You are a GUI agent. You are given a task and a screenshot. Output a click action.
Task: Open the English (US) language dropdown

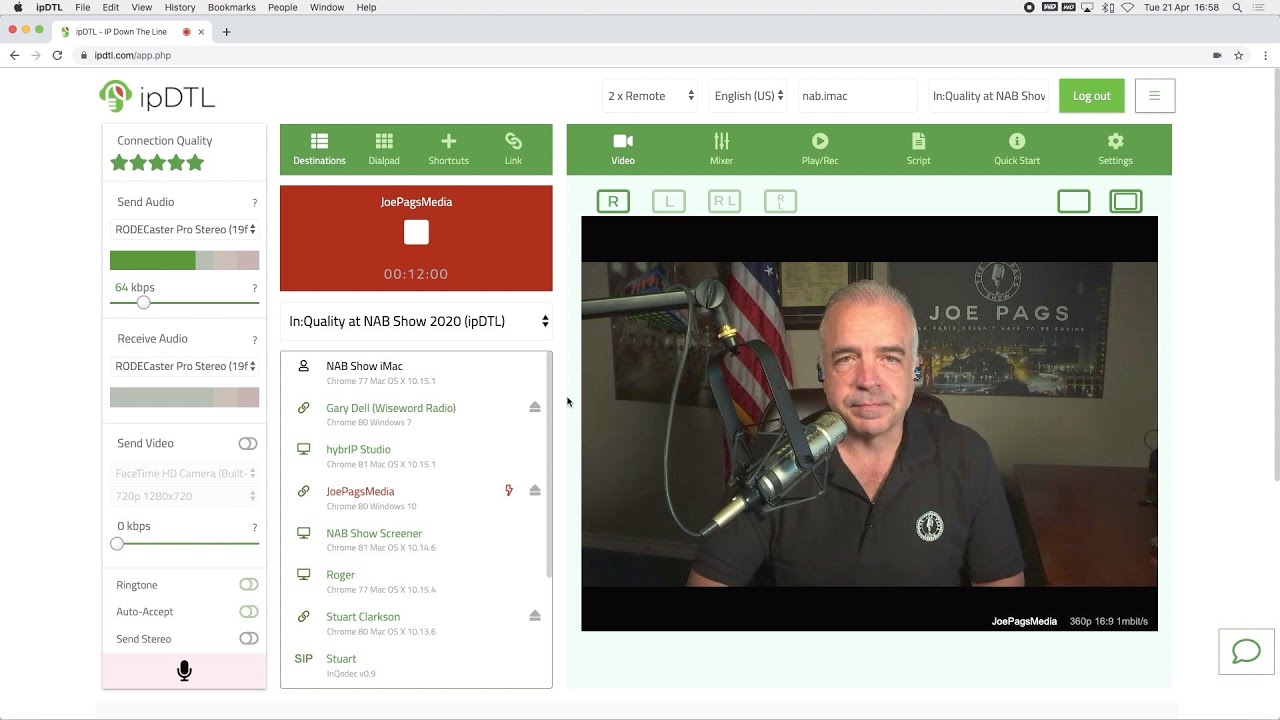(749, 96)
